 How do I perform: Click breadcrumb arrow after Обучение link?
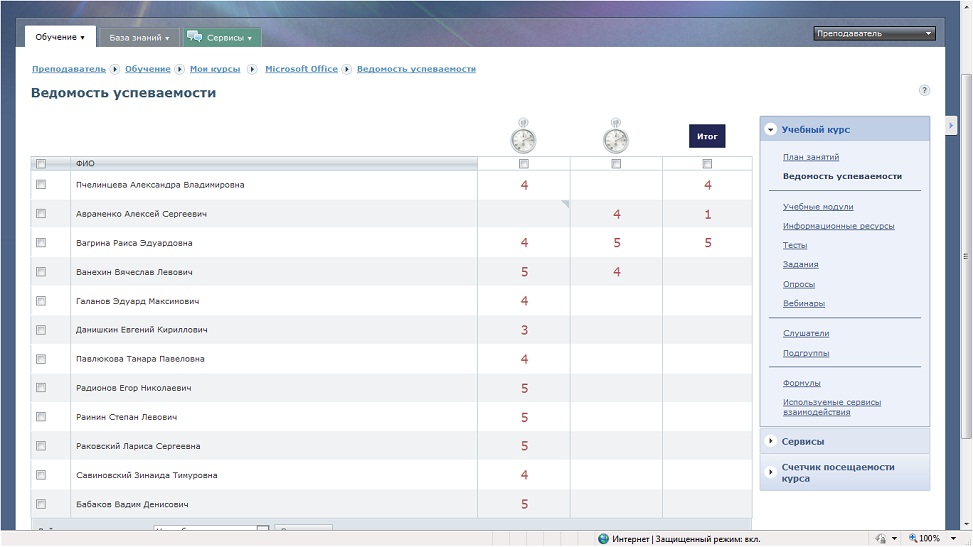tap(179, 70)
